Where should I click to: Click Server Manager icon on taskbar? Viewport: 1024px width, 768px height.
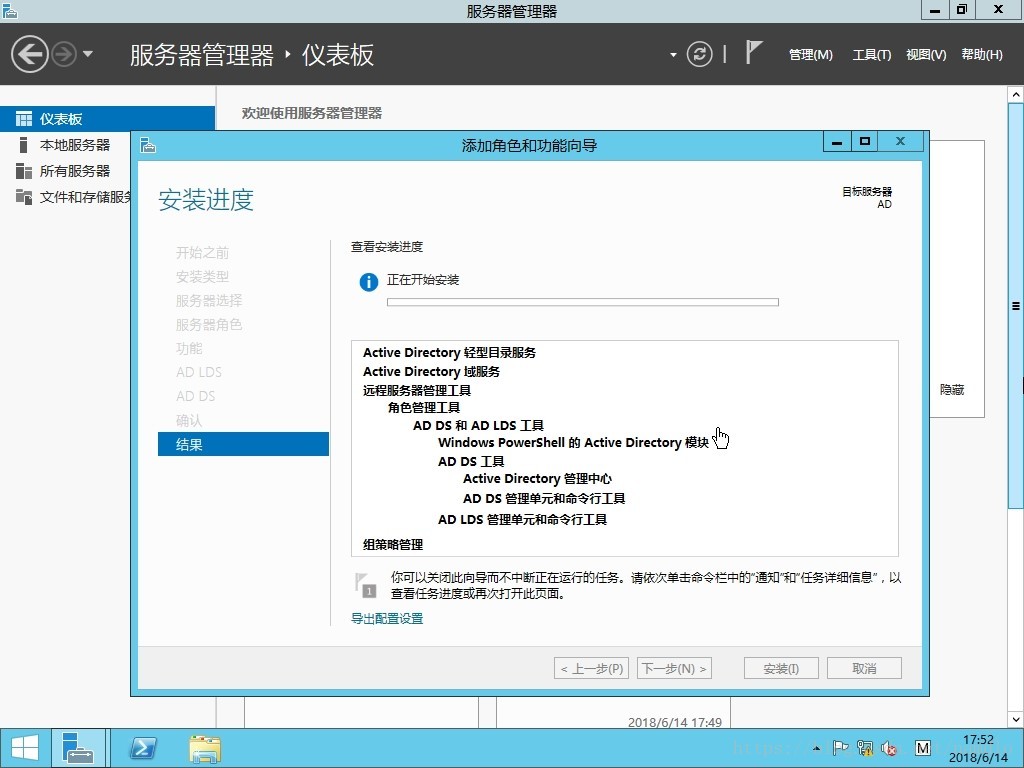click(x=78, y=748)
